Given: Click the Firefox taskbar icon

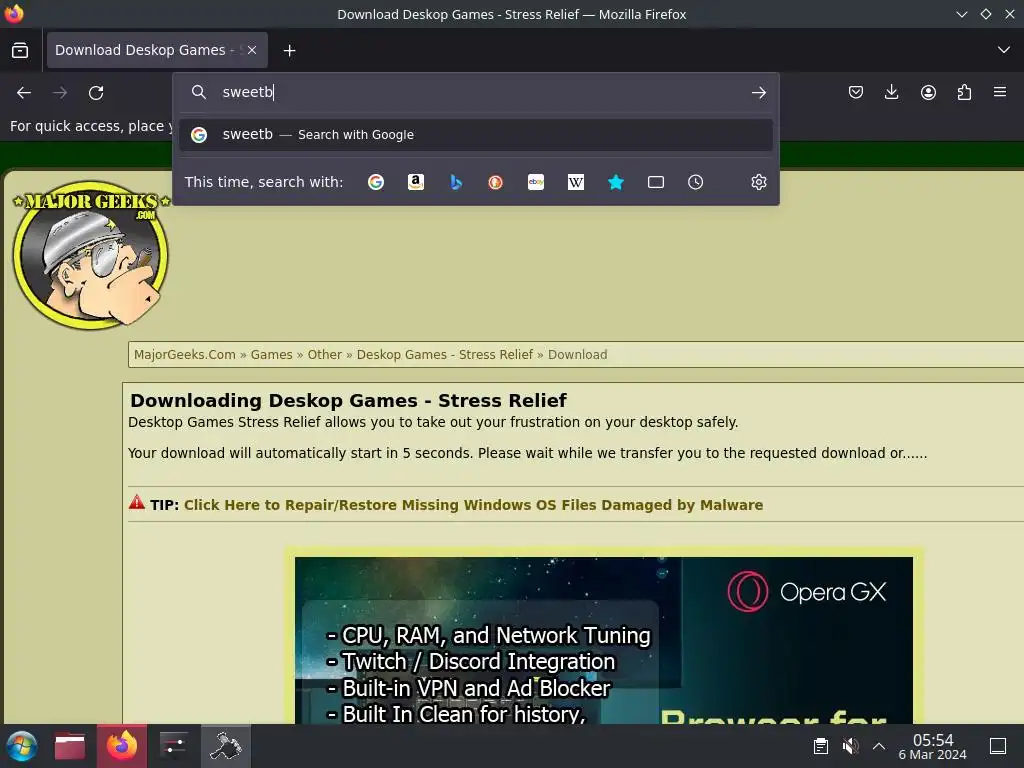Looking at the screenshot, I should click(x=122, y=746).
